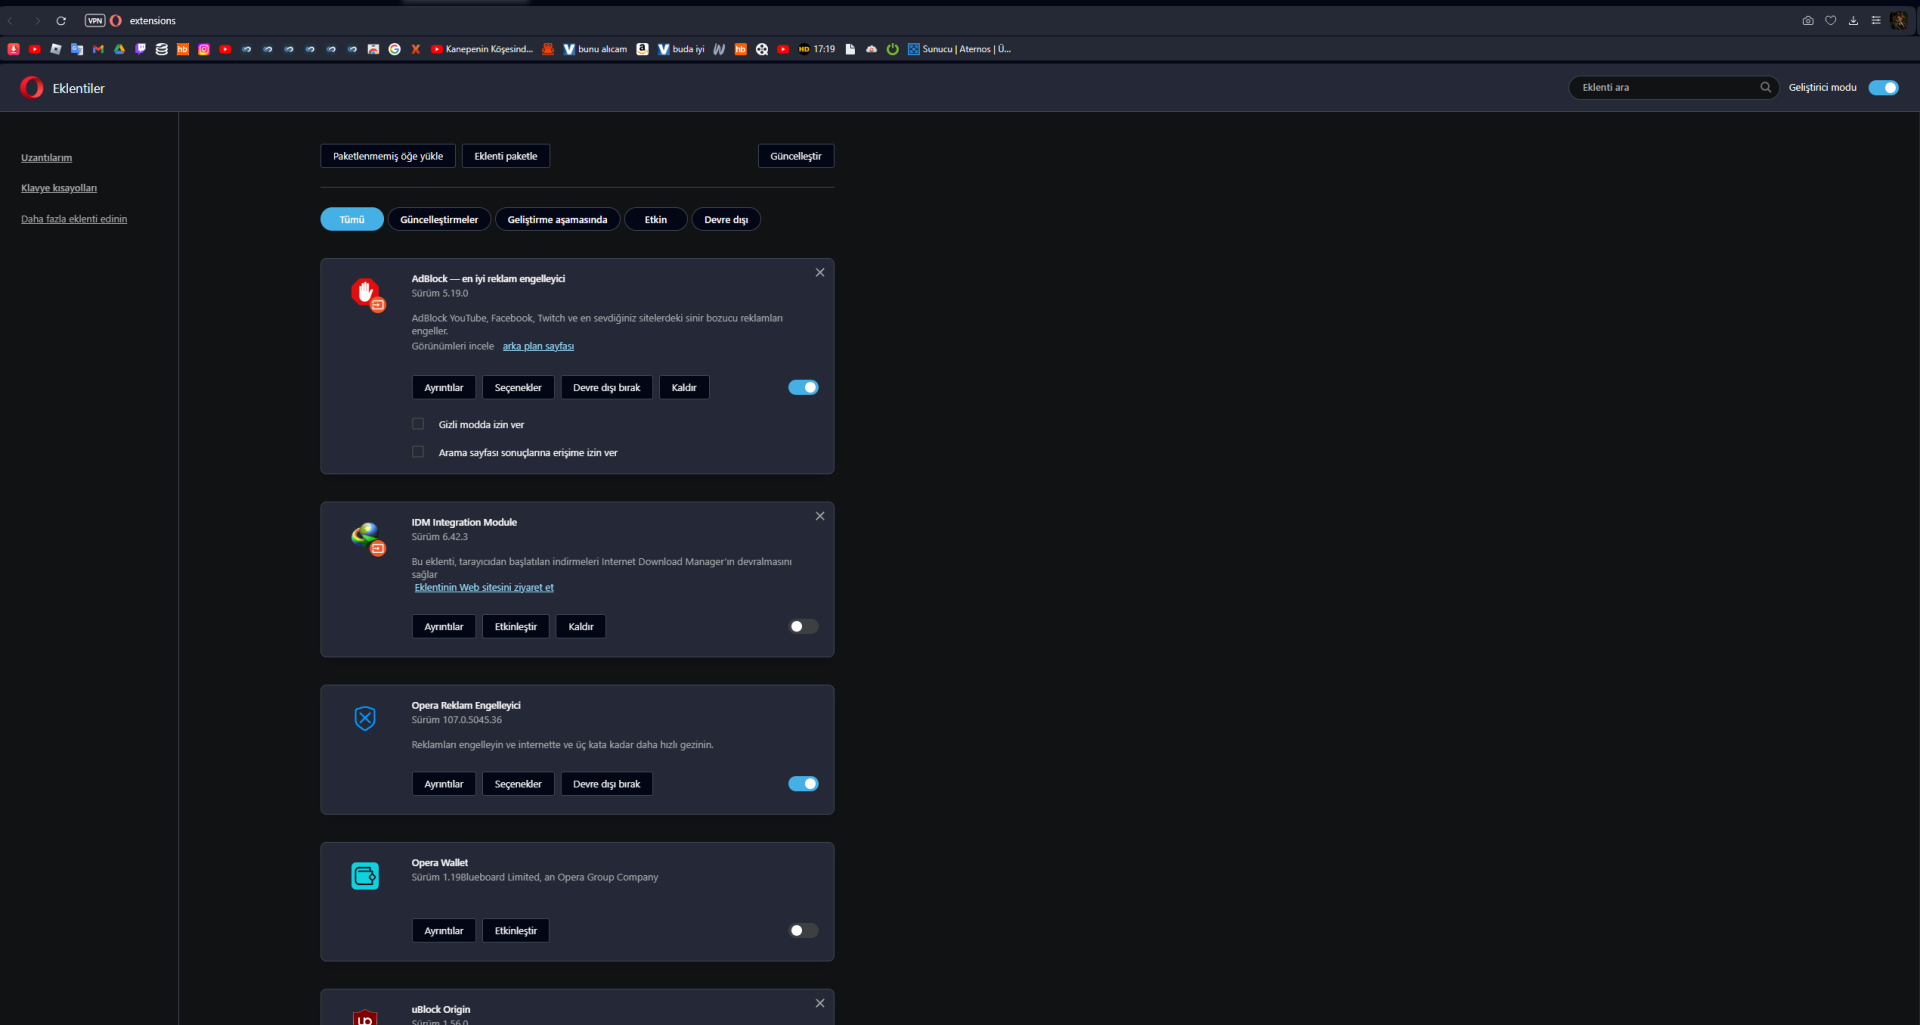This screenshot has width=1920, height=1025.
Task: Open Easy Setup sliders icon
Action: [1876, 20]
